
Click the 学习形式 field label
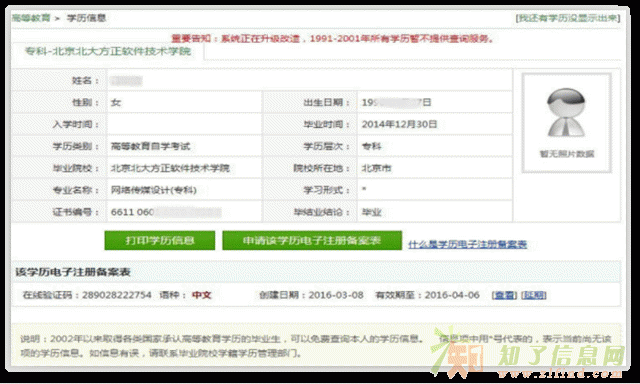326,190
